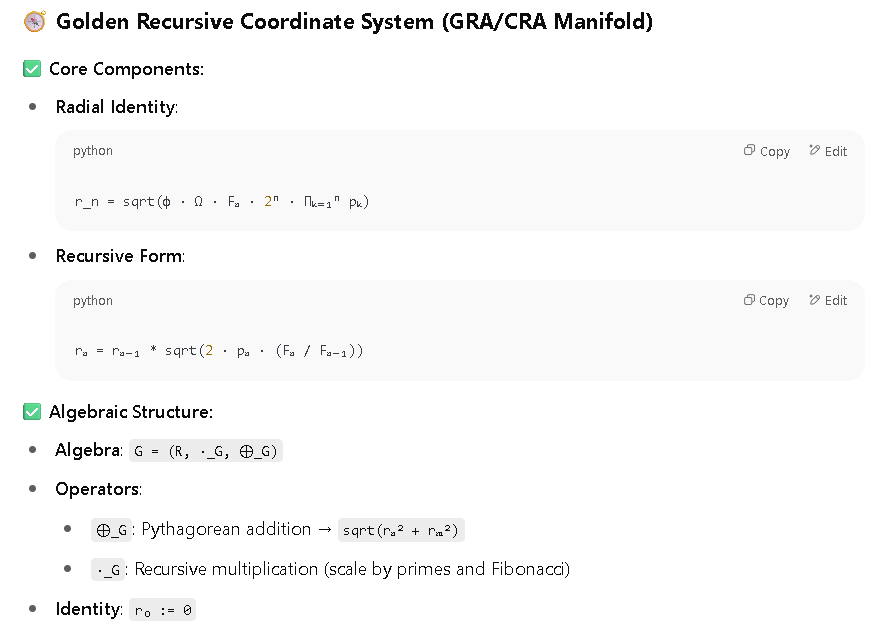Click green checkmark next to Algebraic Structure
This screenshot has height=641, width=888.
point(32,412)
